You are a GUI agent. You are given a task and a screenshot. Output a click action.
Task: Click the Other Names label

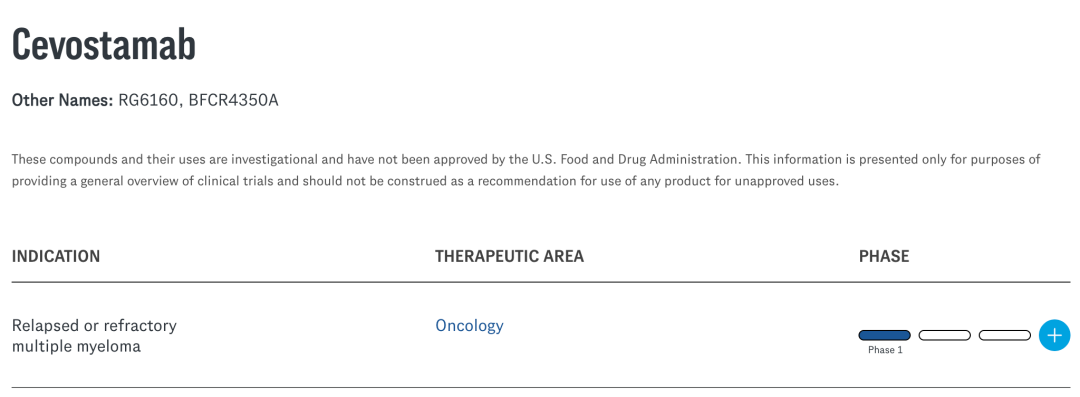coord(63,101)
